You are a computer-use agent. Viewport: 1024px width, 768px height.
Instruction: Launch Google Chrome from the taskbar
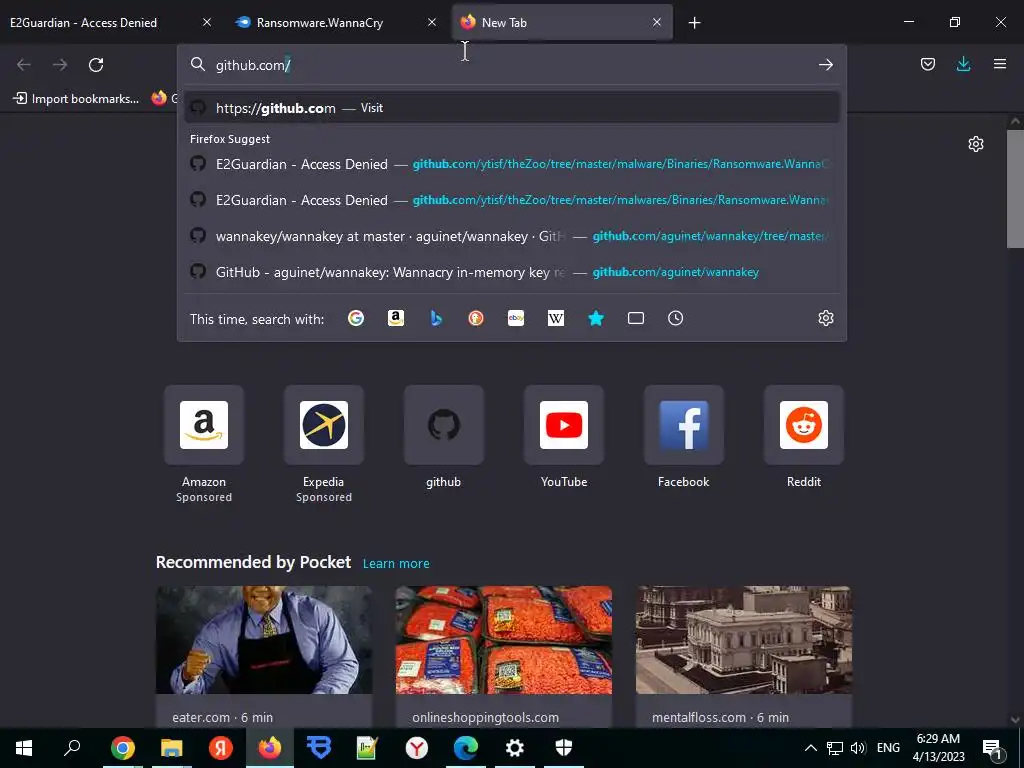(x=122, y=748)
